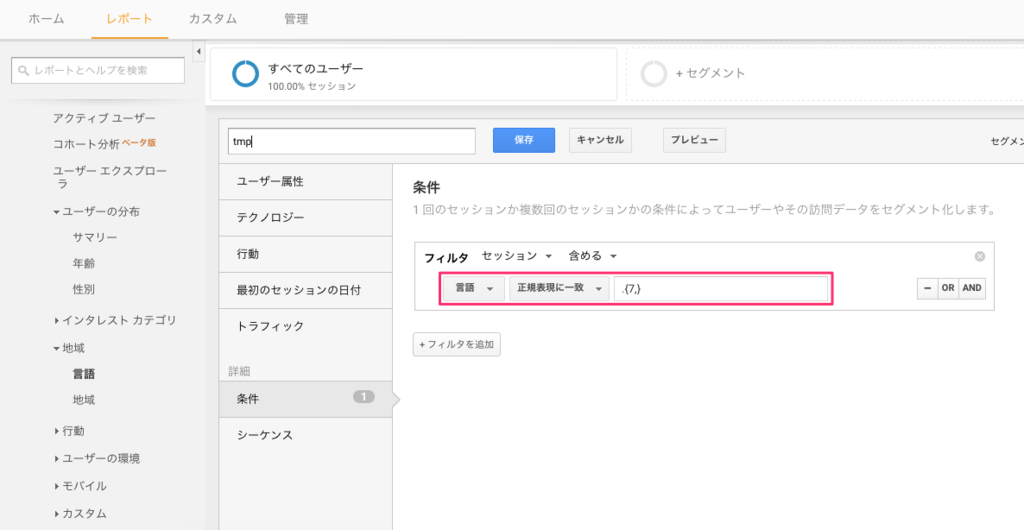Open the 含める include dropdown
1024x530 pixels.
click(592, 256)
